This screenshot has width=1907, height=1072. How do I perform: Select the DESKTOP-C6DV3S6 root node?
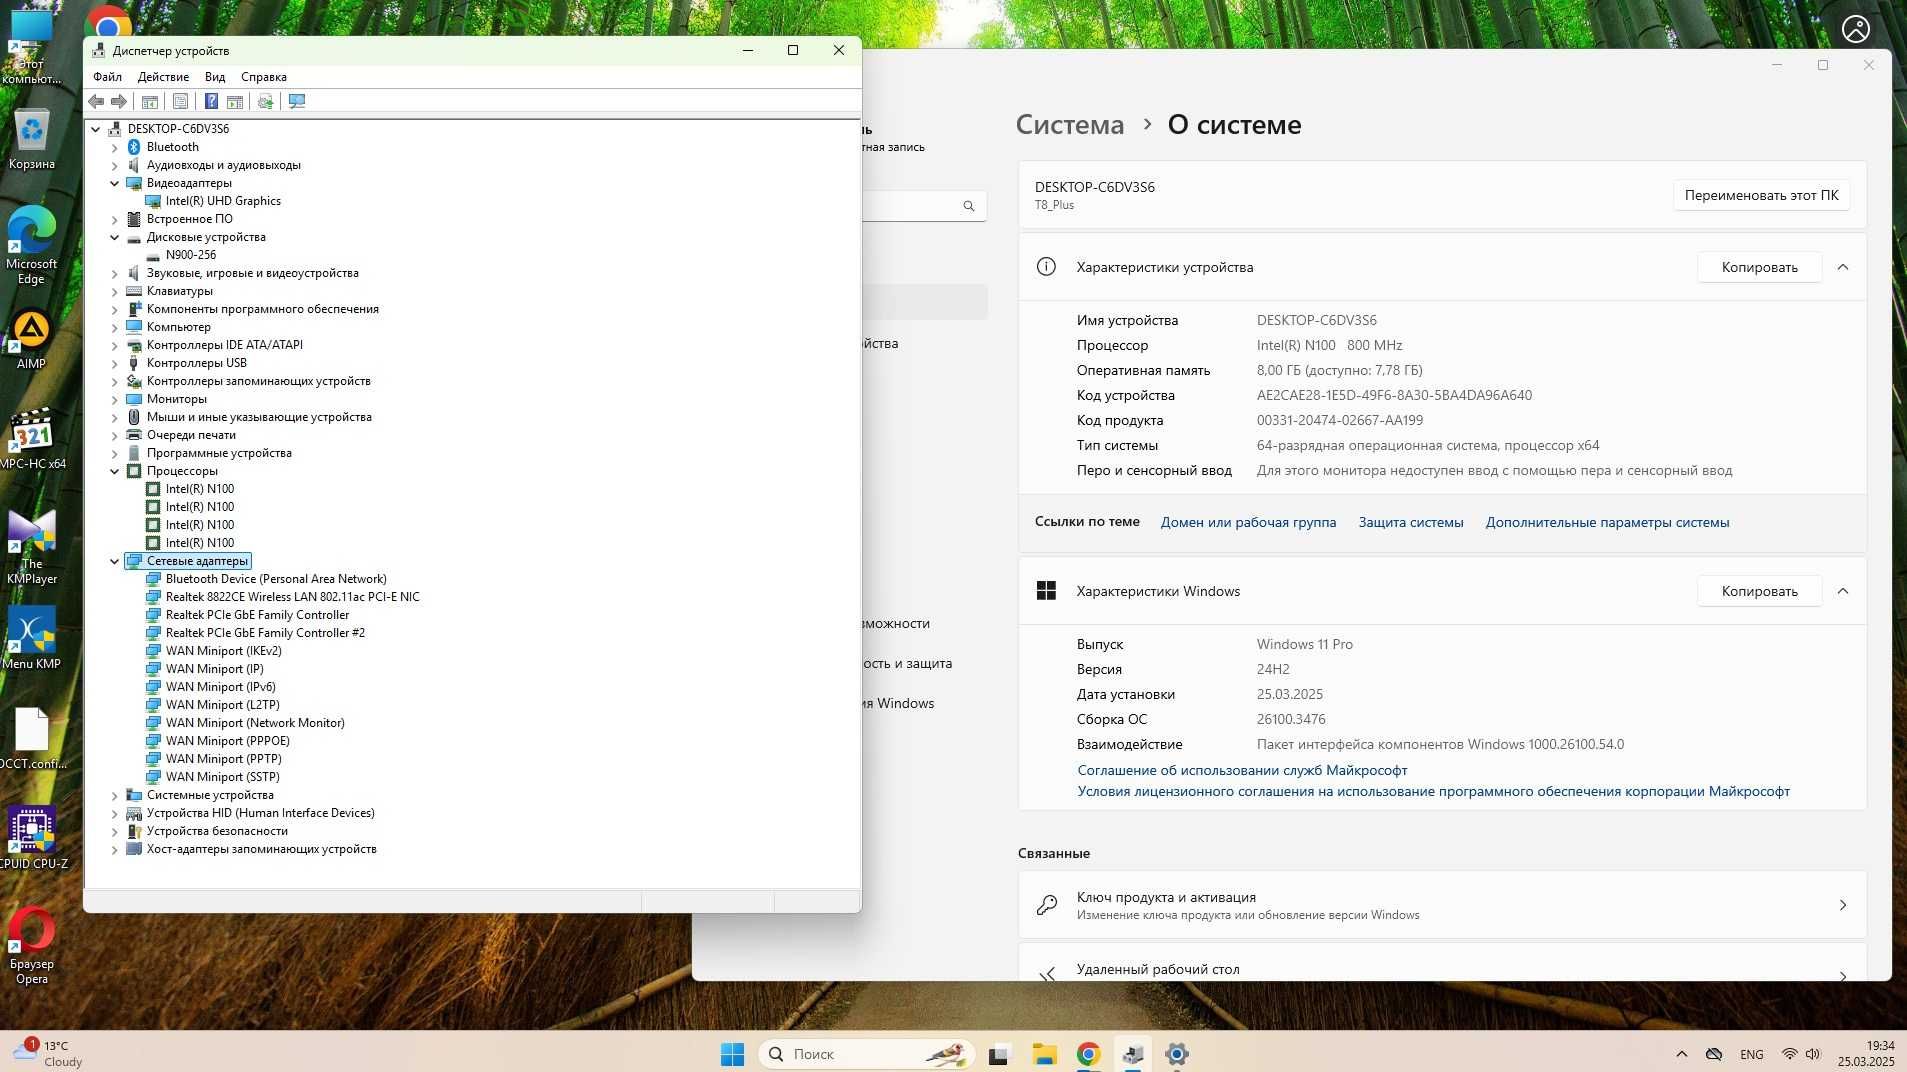point(178,129)
